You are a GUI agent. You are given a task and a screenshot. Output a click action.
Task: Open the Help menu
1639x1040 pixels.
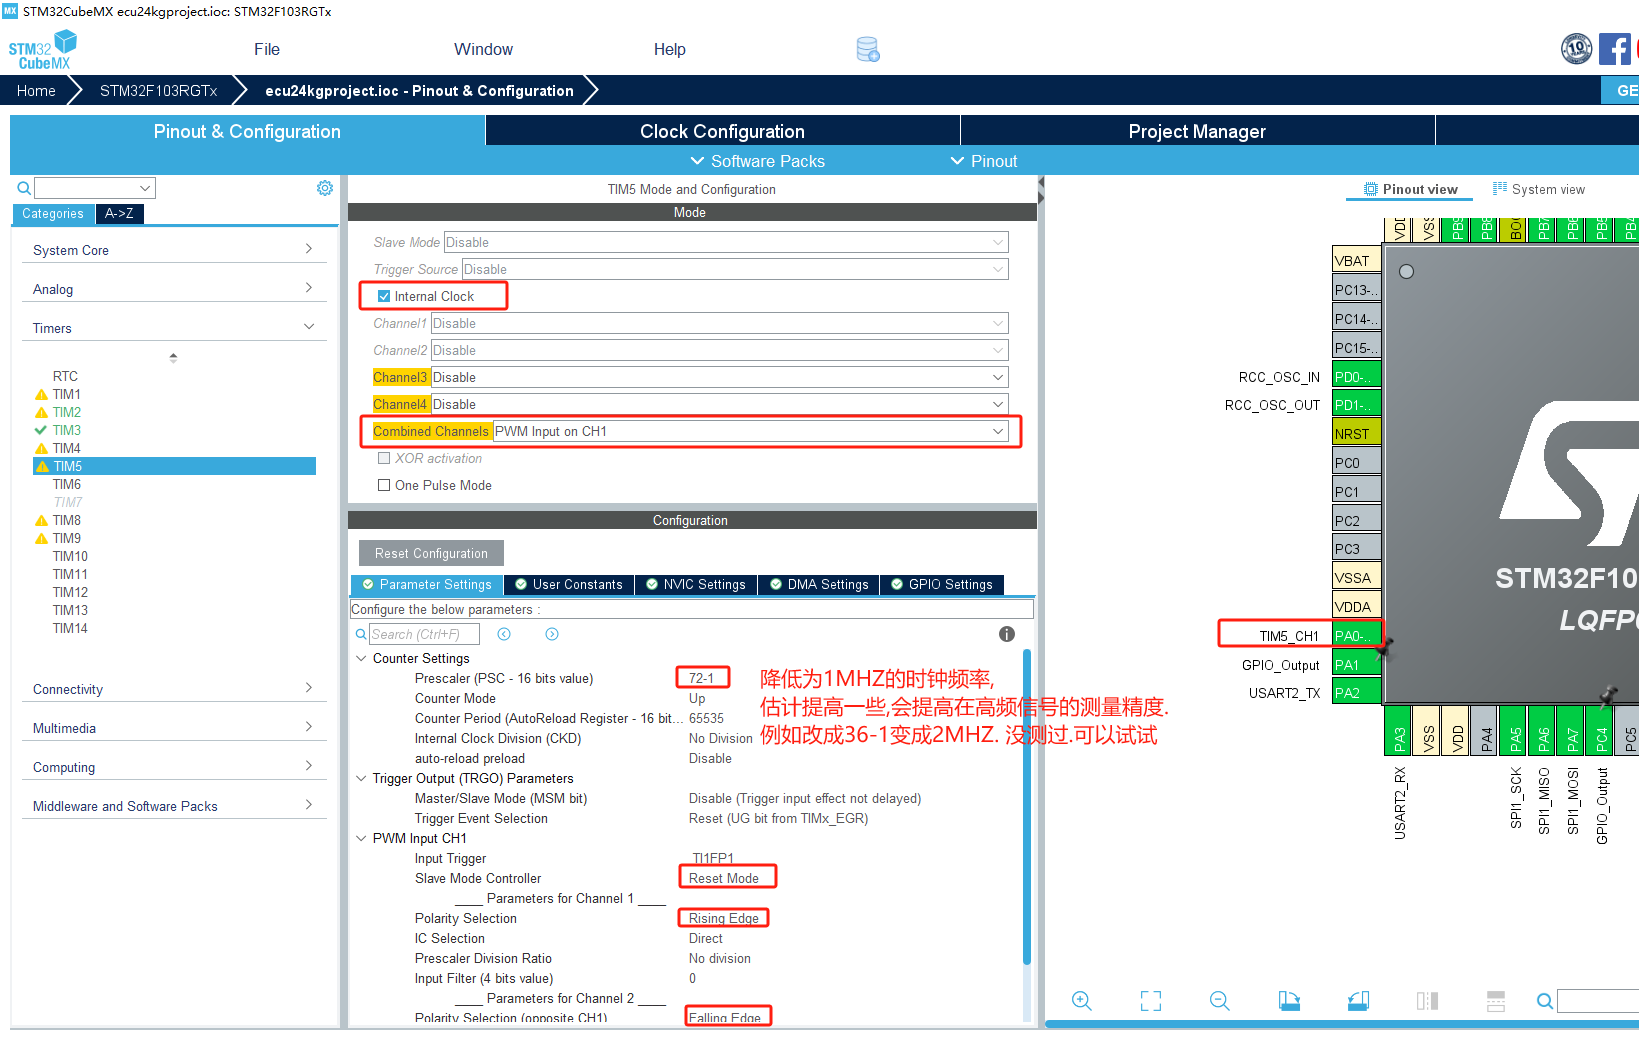tap(669, 49)
